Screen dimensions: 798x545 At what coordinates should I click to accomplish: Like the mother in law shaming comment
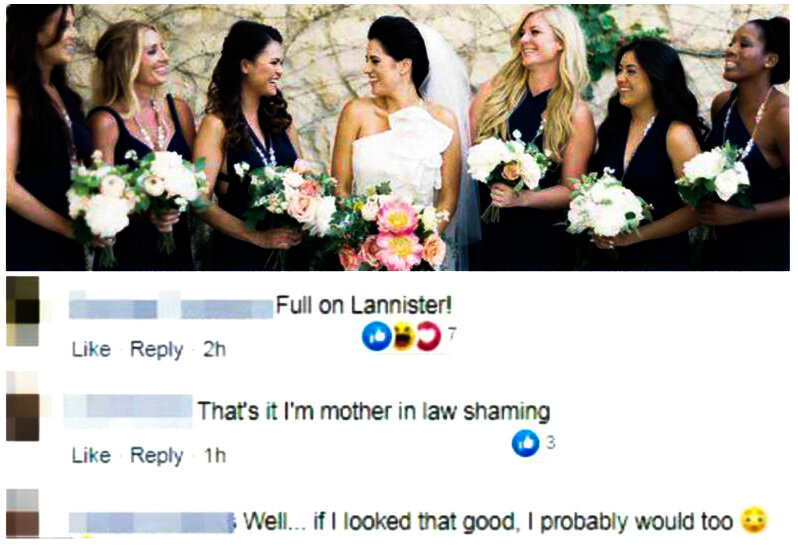point(91,455)
